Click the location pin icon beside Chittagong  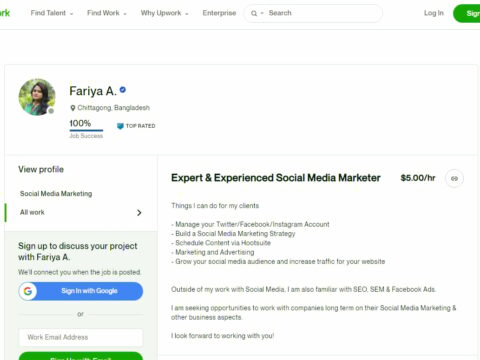(x=73, y=108)
